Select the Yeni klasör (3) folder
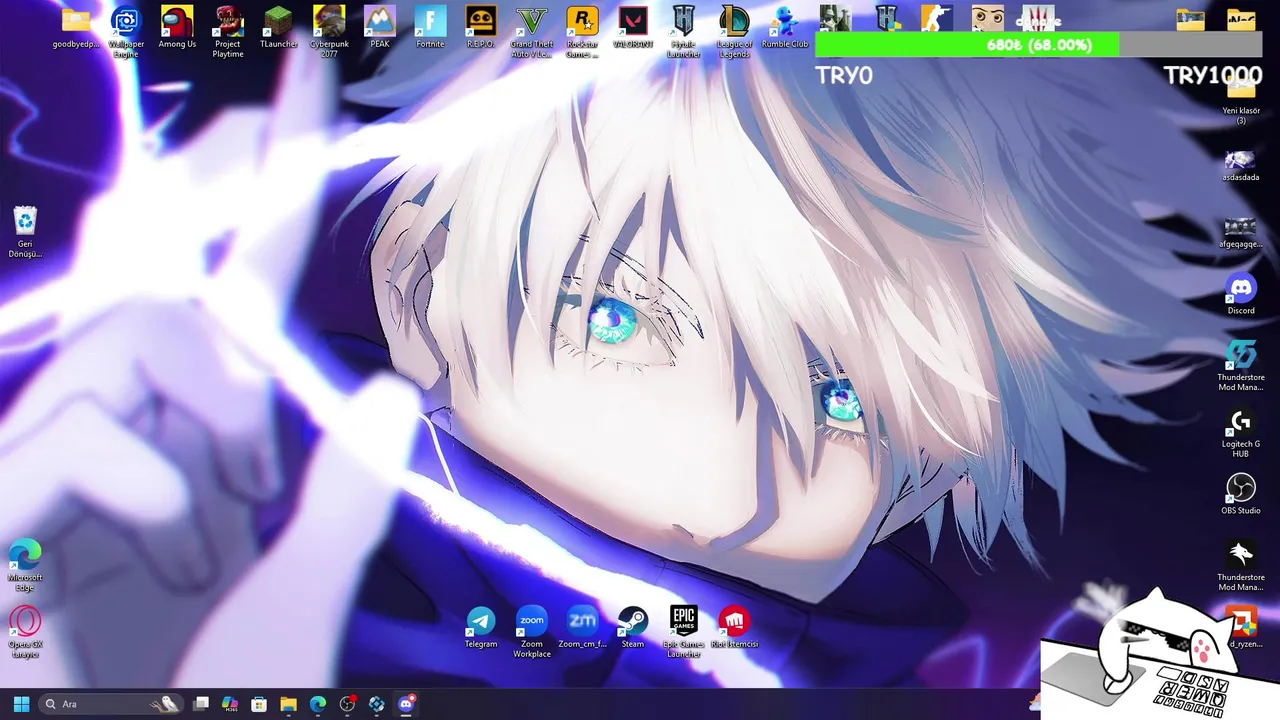The image size is (1280, 720). 1241,90
